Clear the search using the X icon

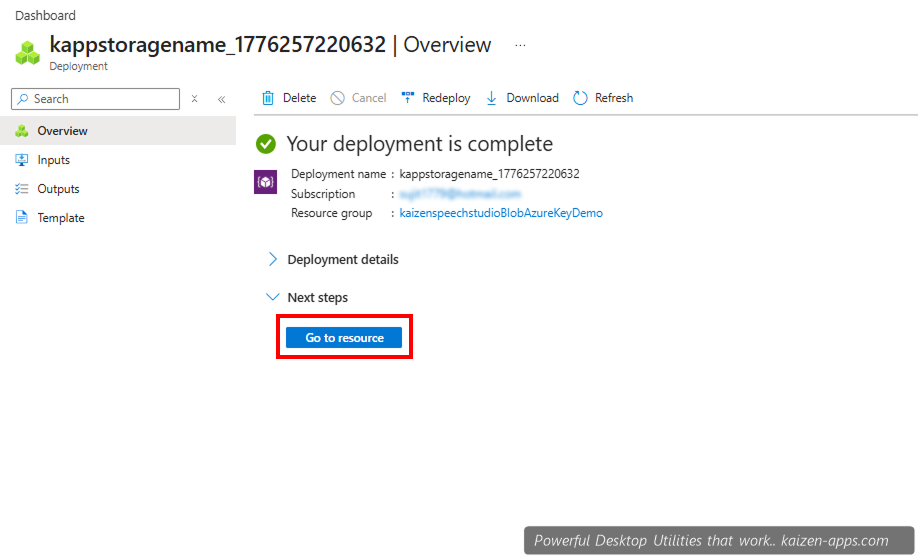(x=194, y=99)
